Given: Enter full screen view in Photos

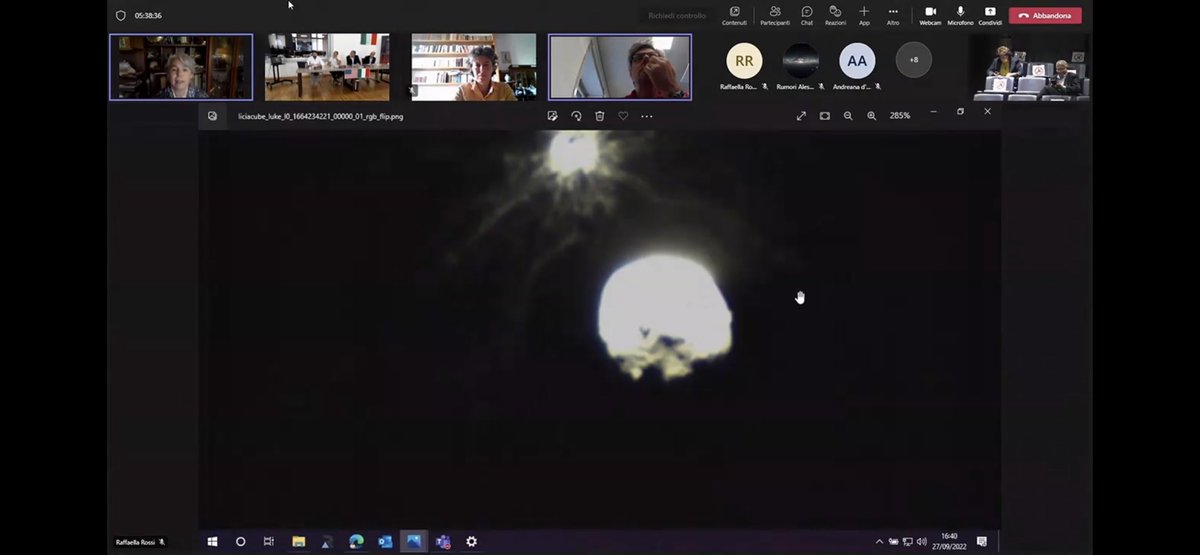Looking at the screenshot, I should coord(801,116).
